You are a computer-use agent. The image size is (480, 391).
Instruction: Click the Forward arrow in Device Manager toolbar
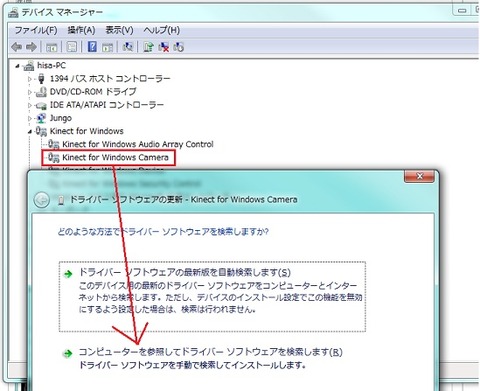(31, 47)
